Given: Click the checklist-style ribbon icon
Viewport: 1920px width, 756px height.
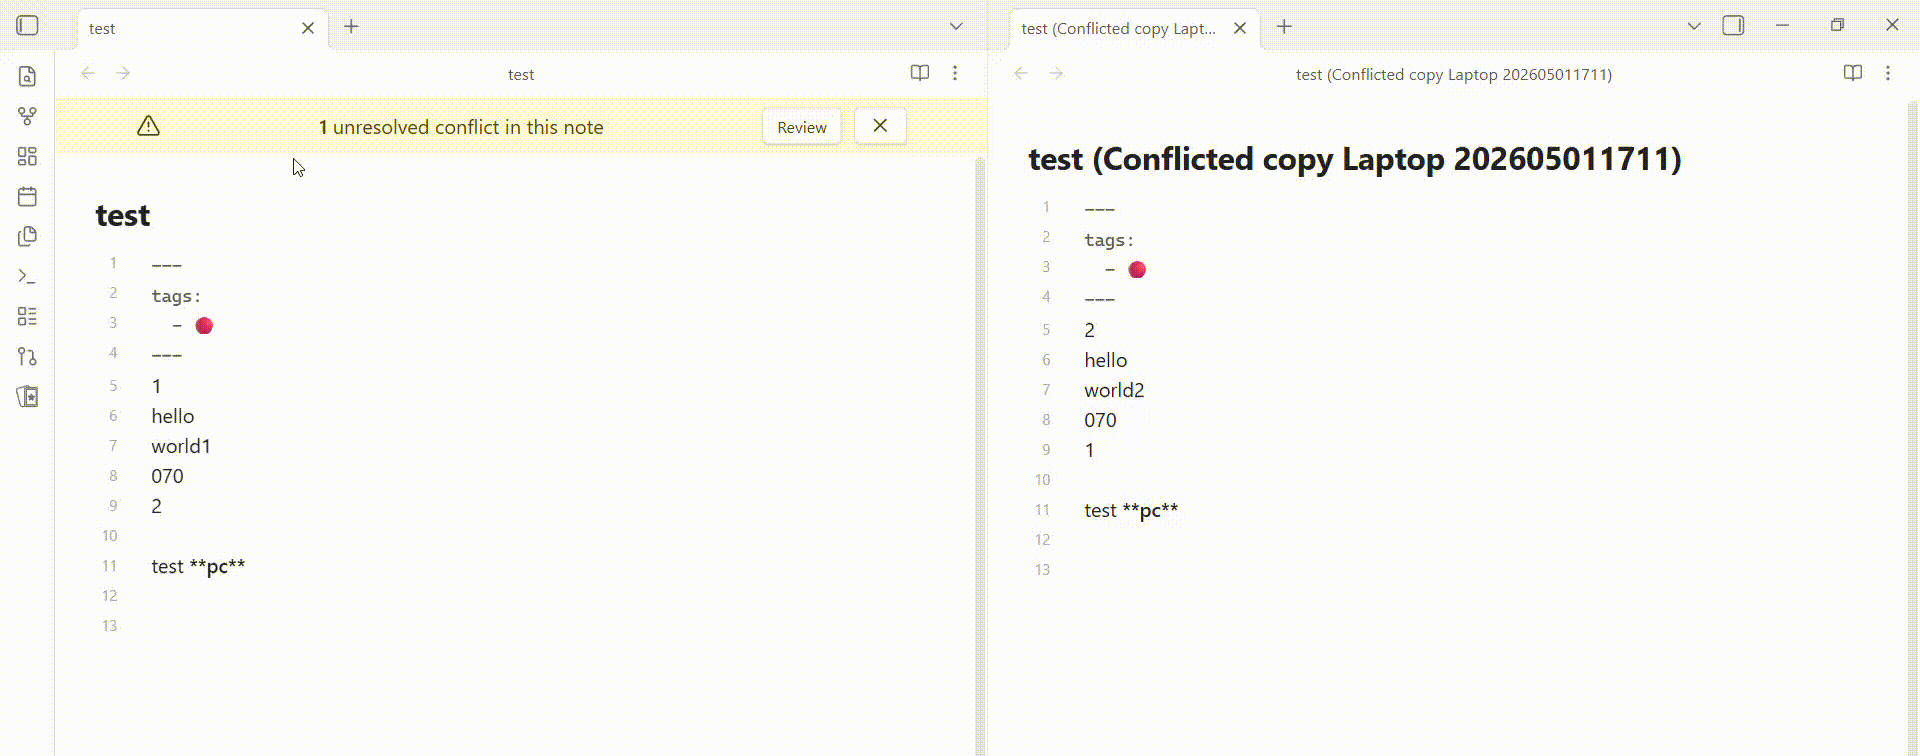Looking at the screenshot, I should [27, 316].
